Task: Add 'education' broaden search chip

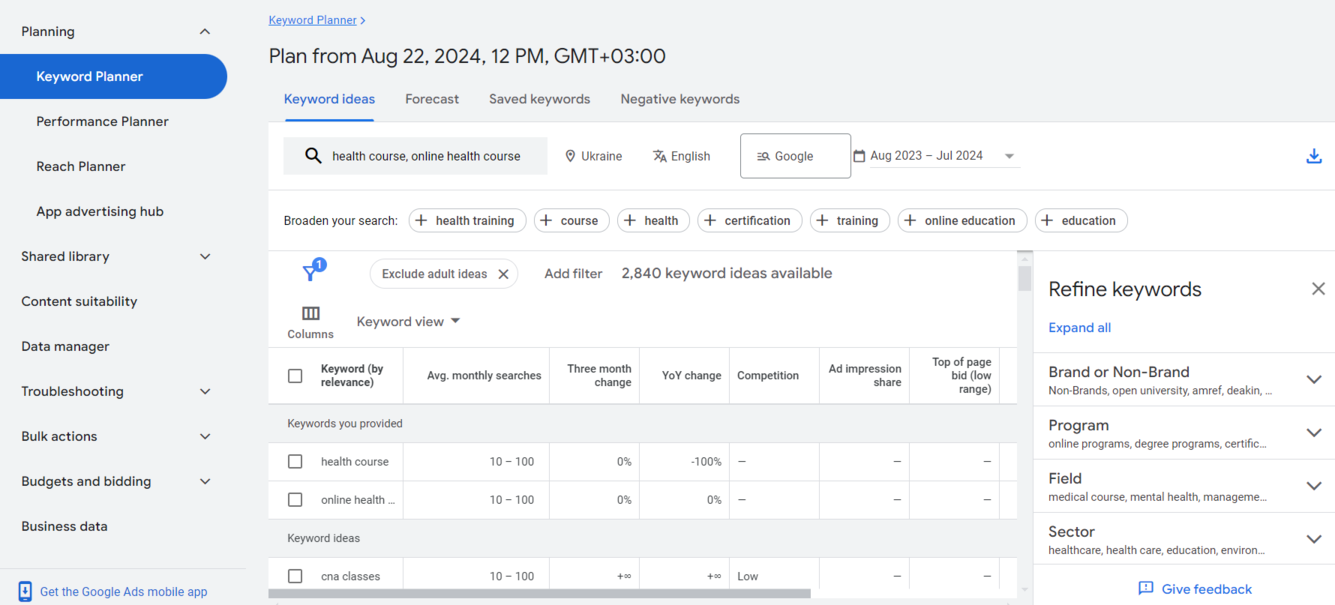Action: 1081,221
